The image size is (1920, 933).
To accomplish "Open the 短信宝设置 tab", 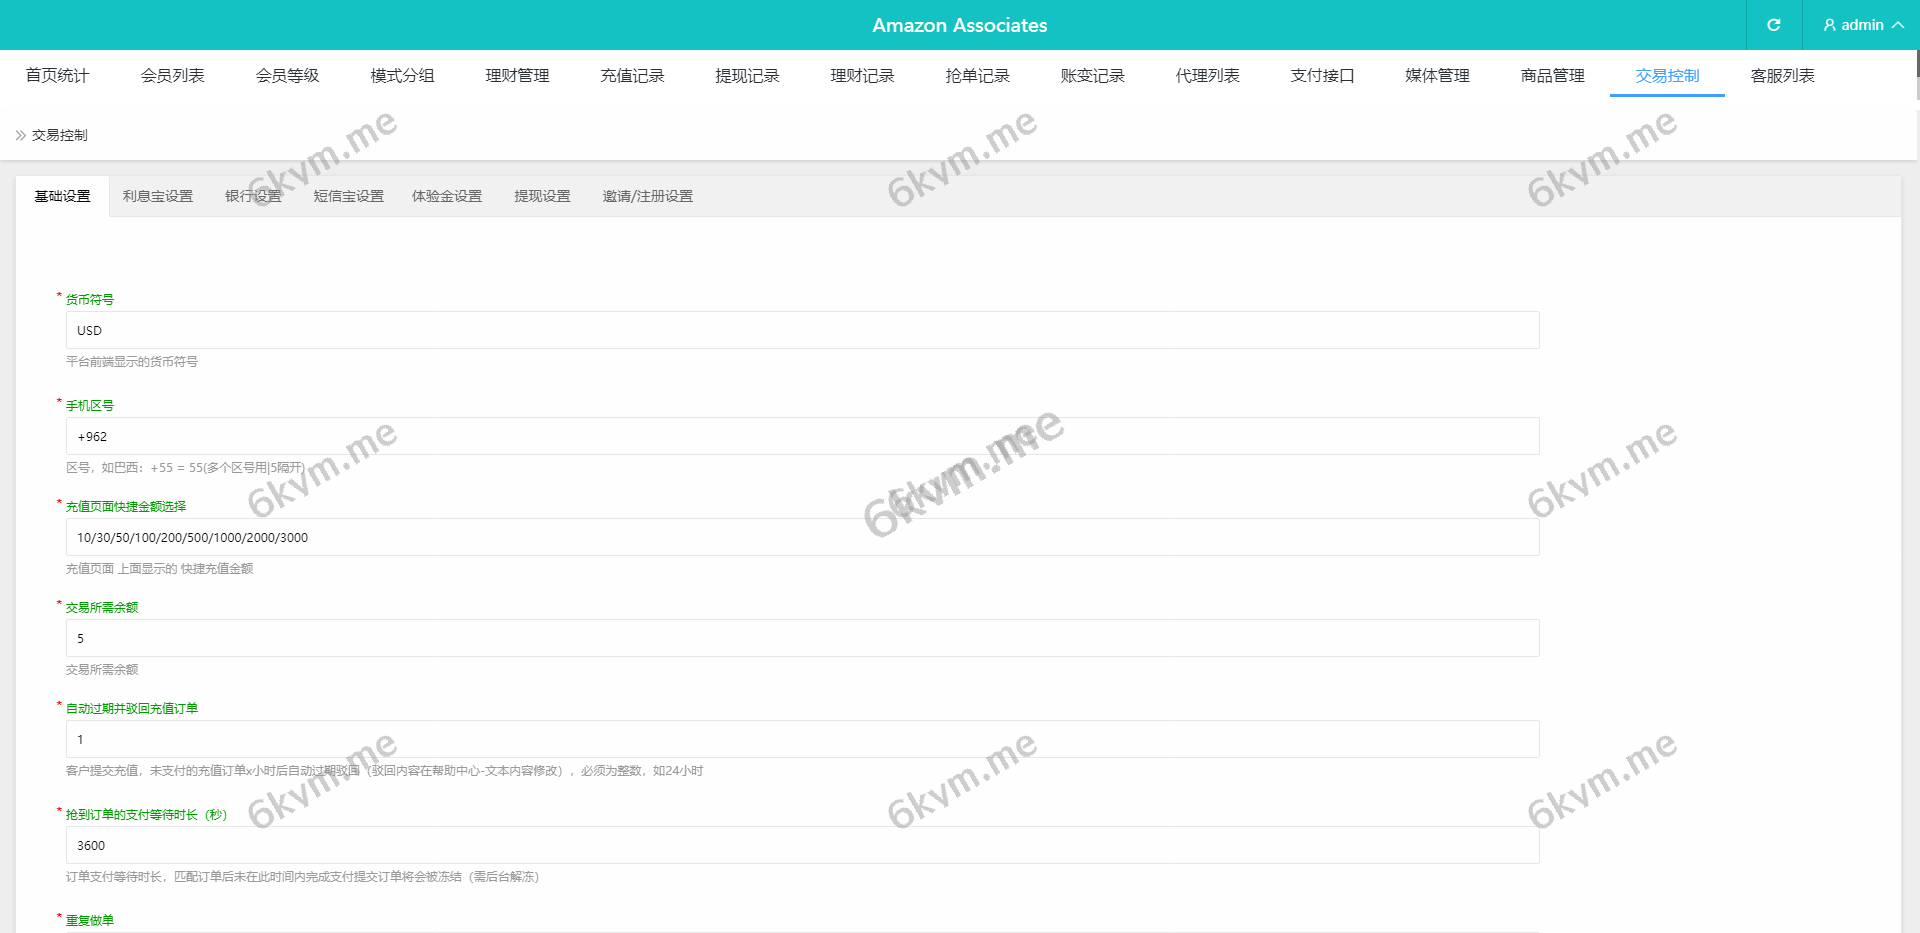I will pyautogui.click(x=348, y=196).
